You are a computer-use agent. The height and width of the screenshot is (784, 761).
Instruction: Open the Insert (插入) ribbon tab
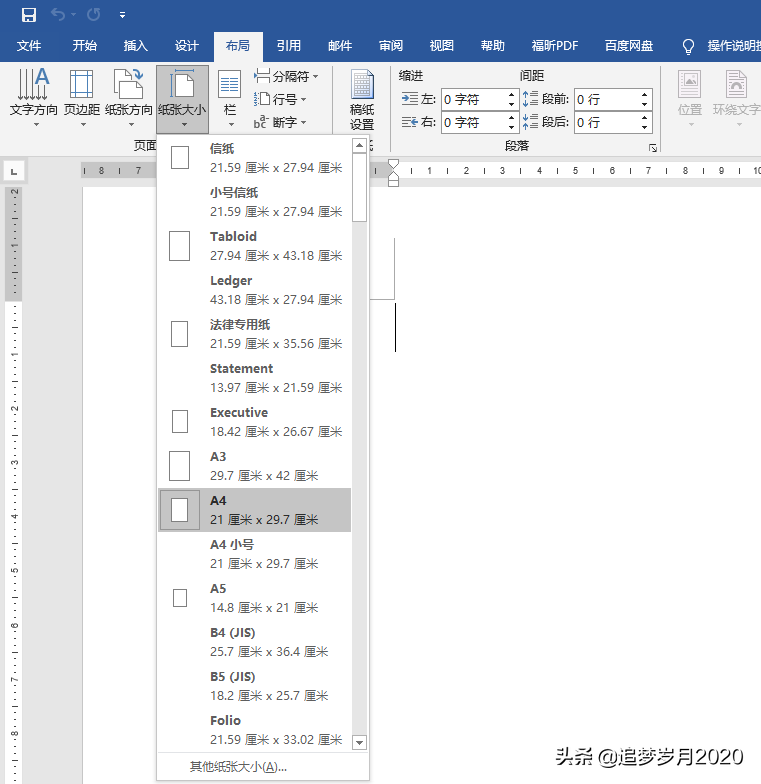point(135,46)
